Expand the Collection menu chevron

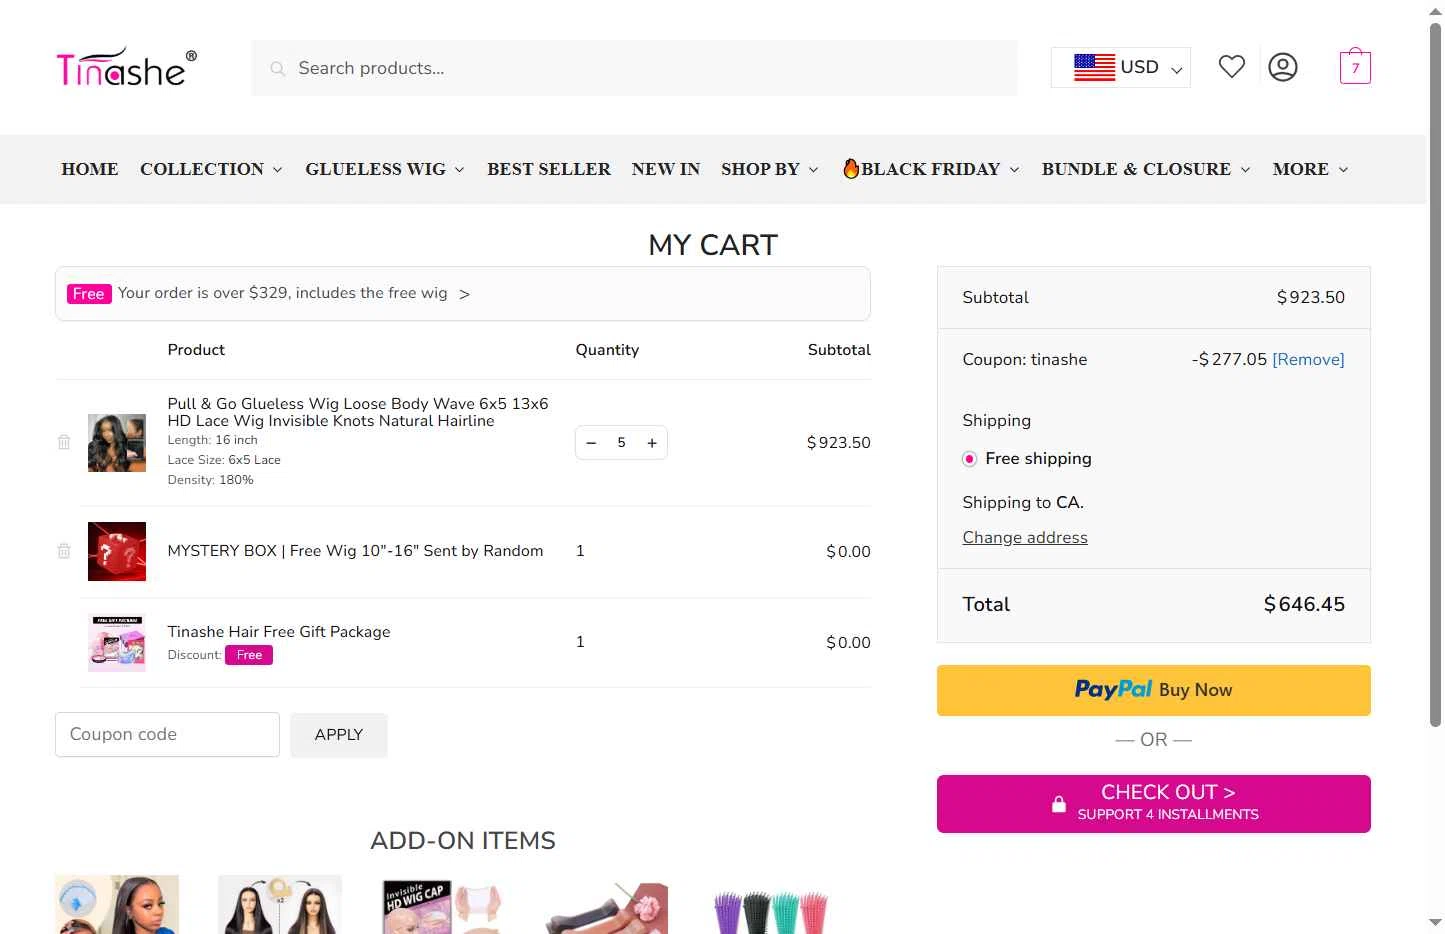(x=278, y=170)
